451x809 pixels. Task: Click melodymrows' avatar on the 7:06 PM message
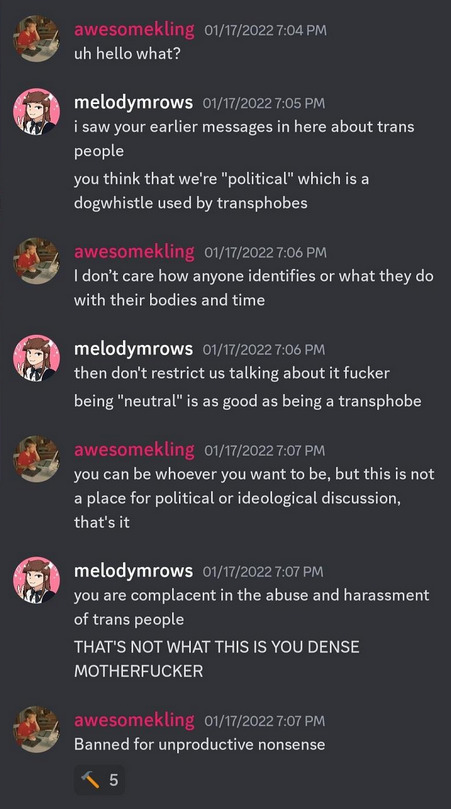[x=36, y=358]
